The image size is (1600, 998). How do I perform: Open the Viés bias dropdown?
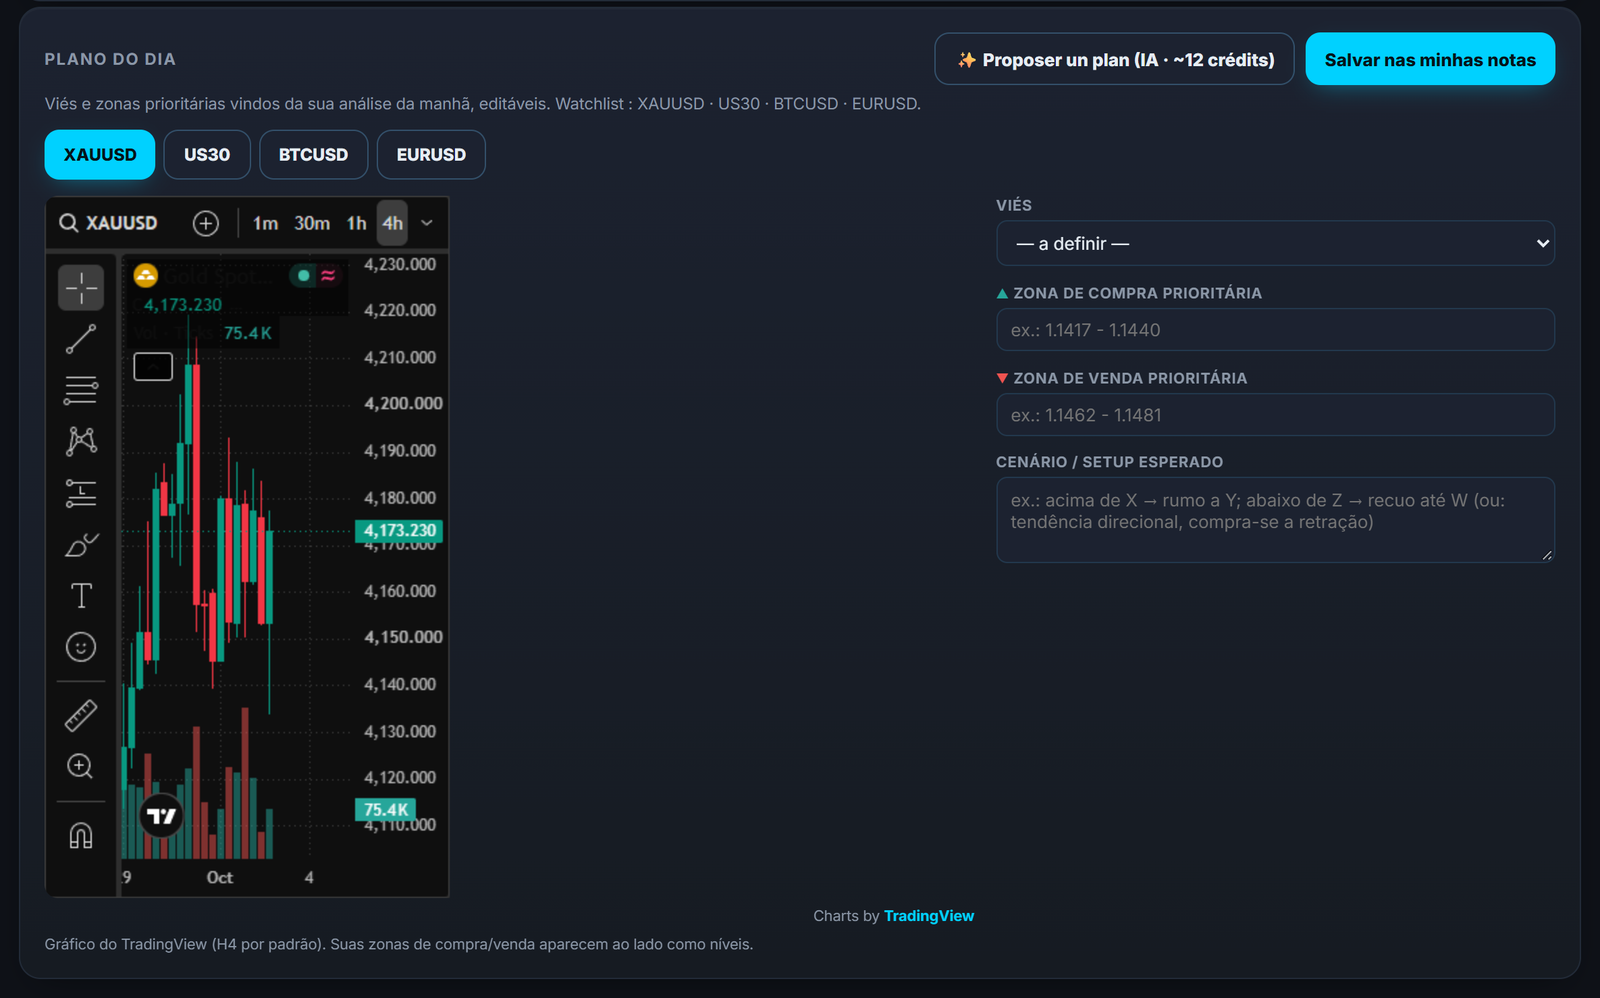tap(1275, 243)
